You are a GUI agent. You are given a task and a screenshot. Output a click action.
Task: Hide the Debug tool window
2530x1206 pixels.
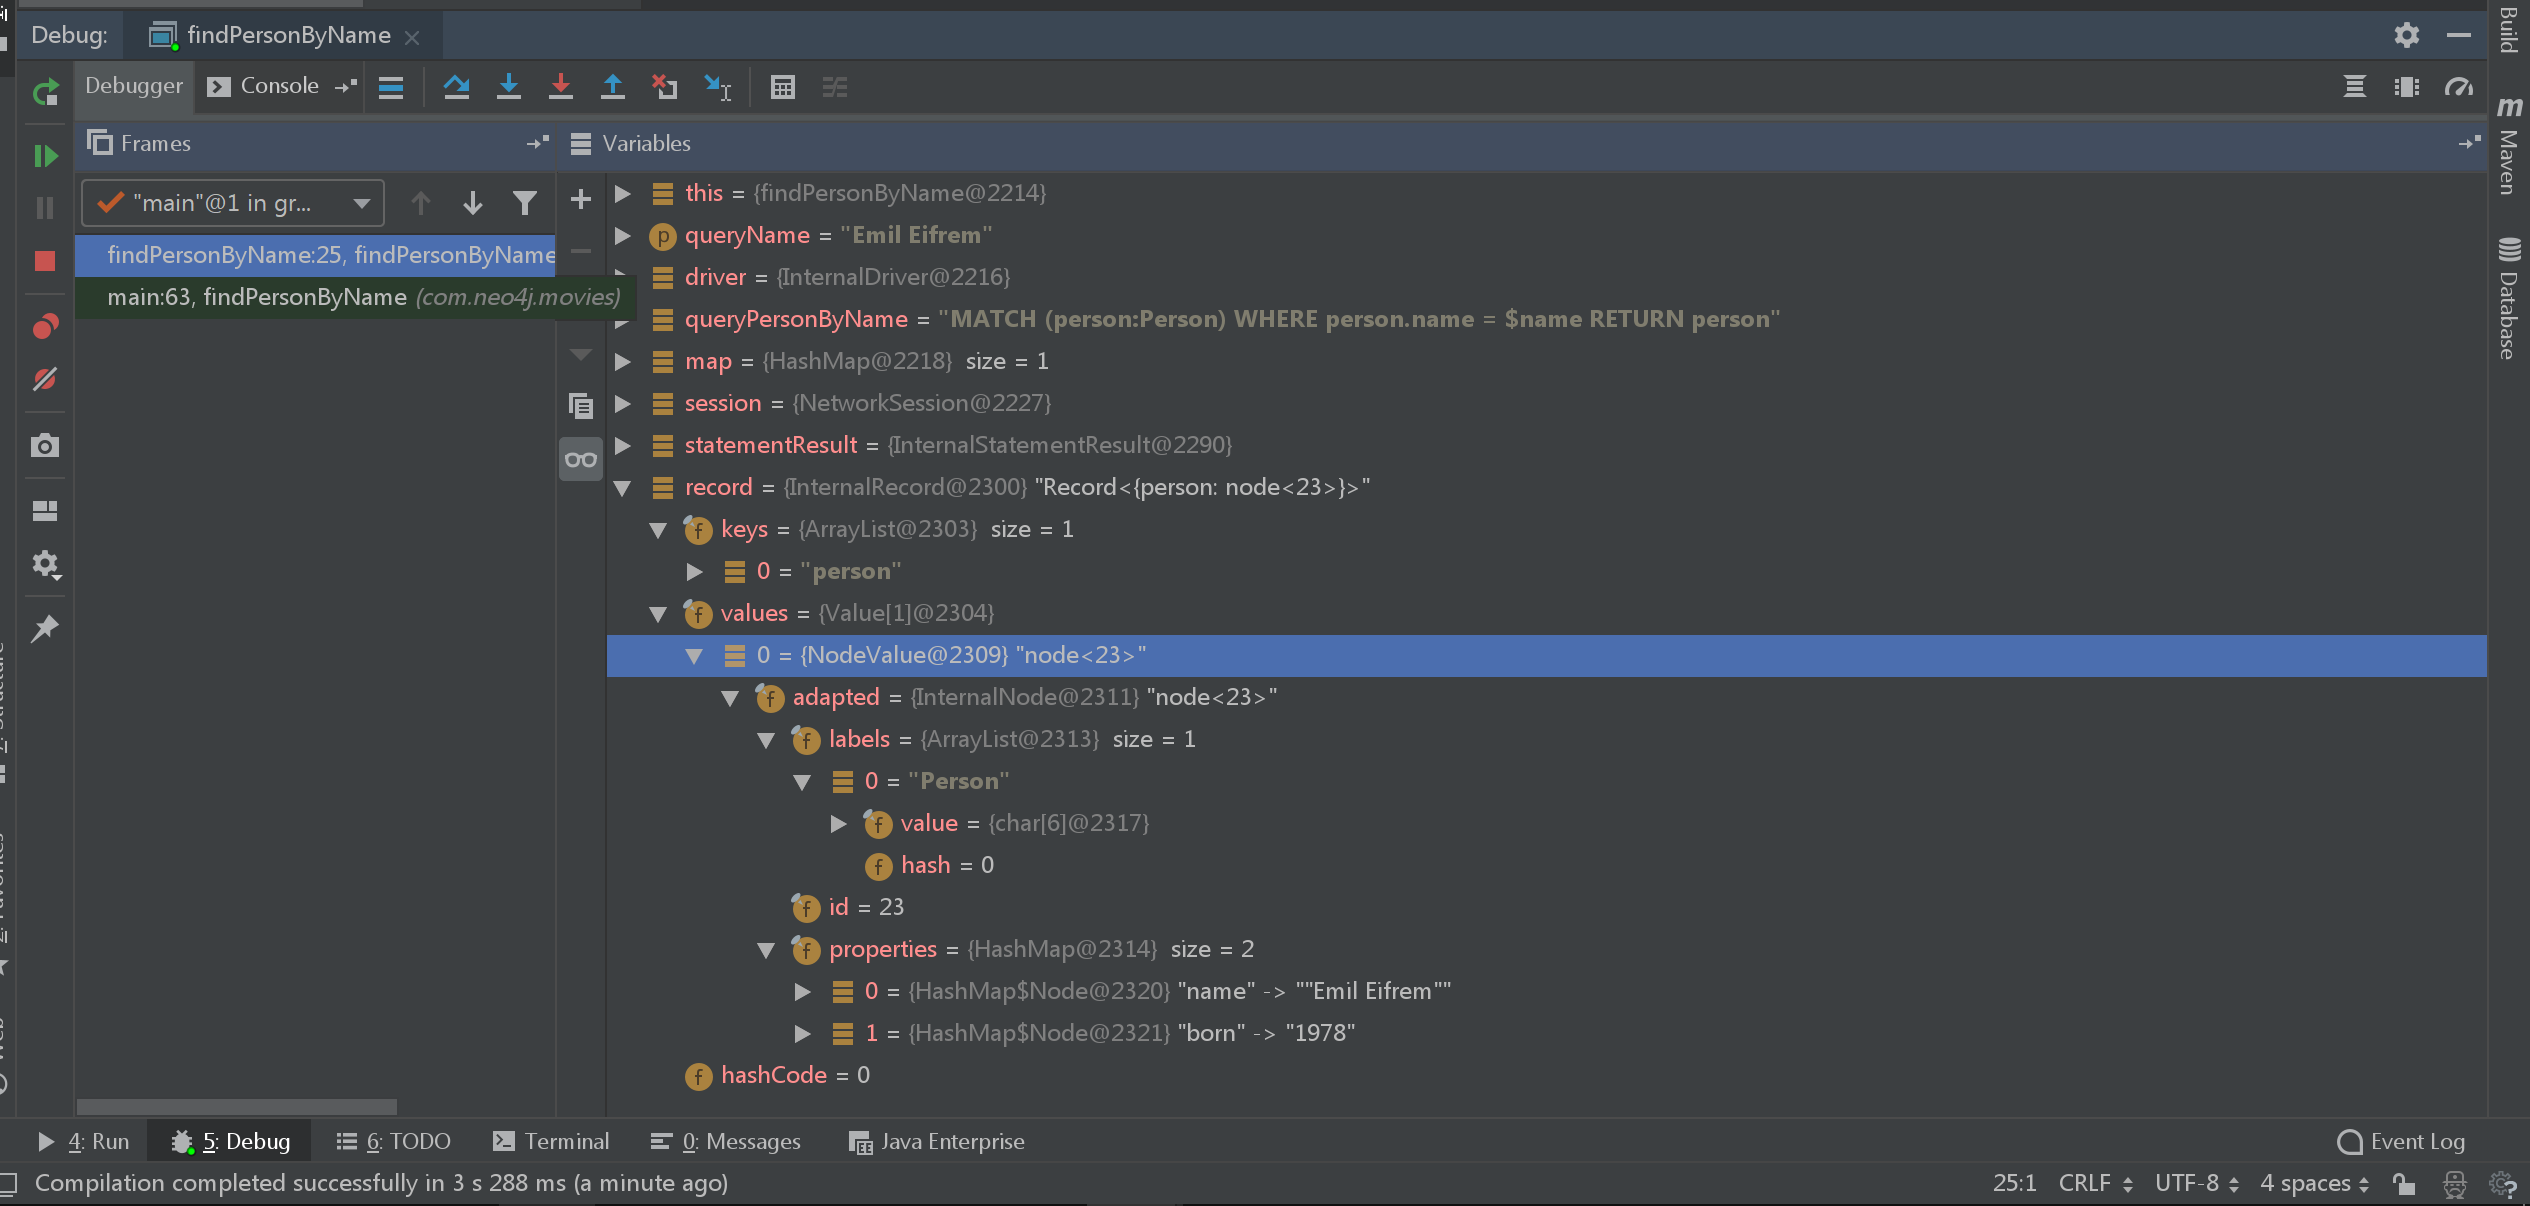(2459, 35)
